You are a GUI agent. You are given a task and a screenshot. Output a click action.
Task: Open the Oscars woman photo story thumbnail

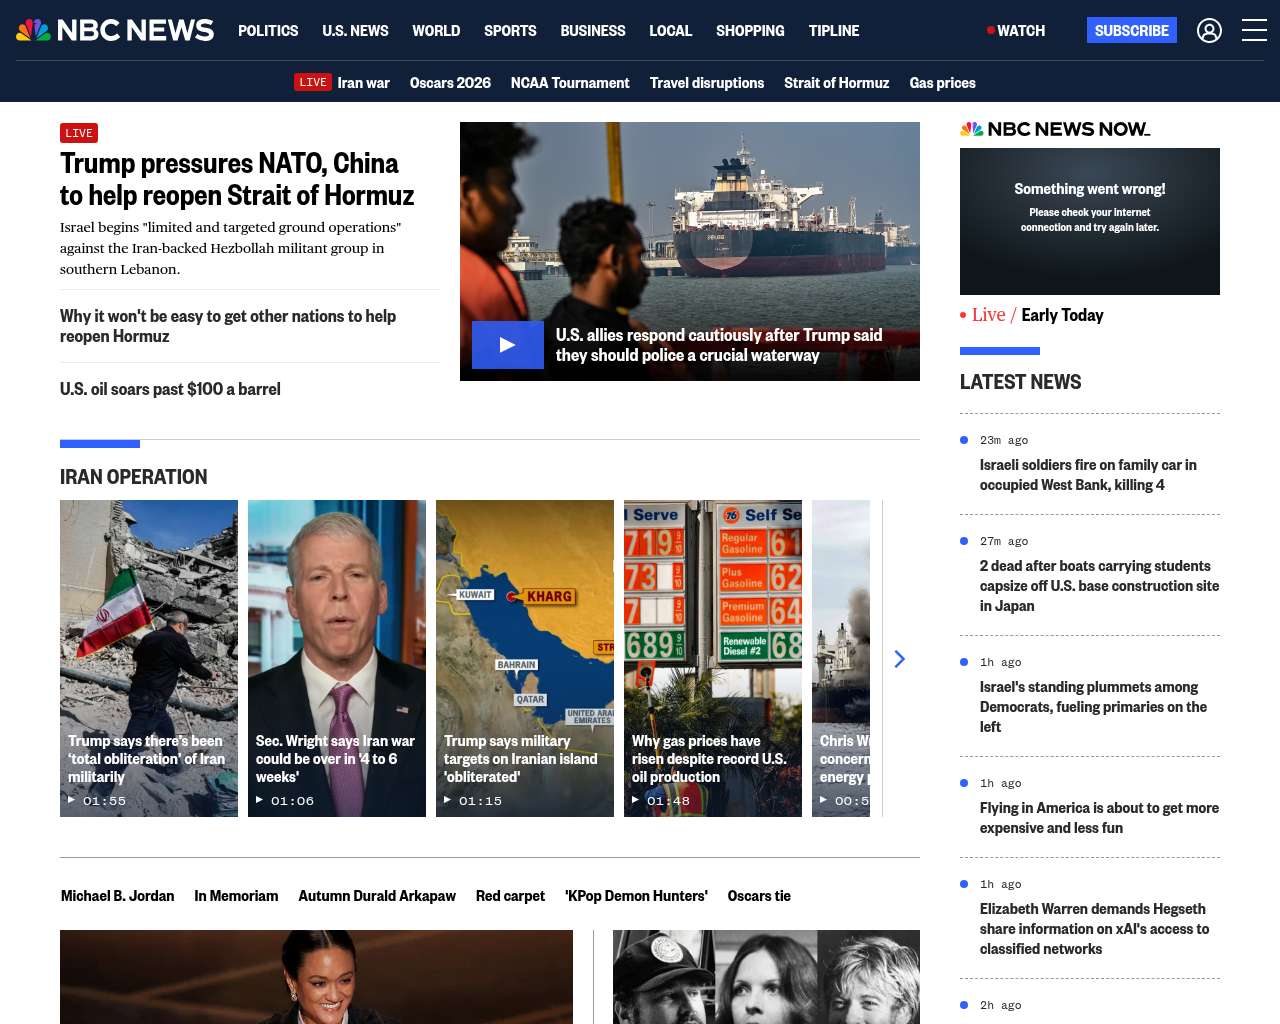pyautogui.click(x=316, y=977)
